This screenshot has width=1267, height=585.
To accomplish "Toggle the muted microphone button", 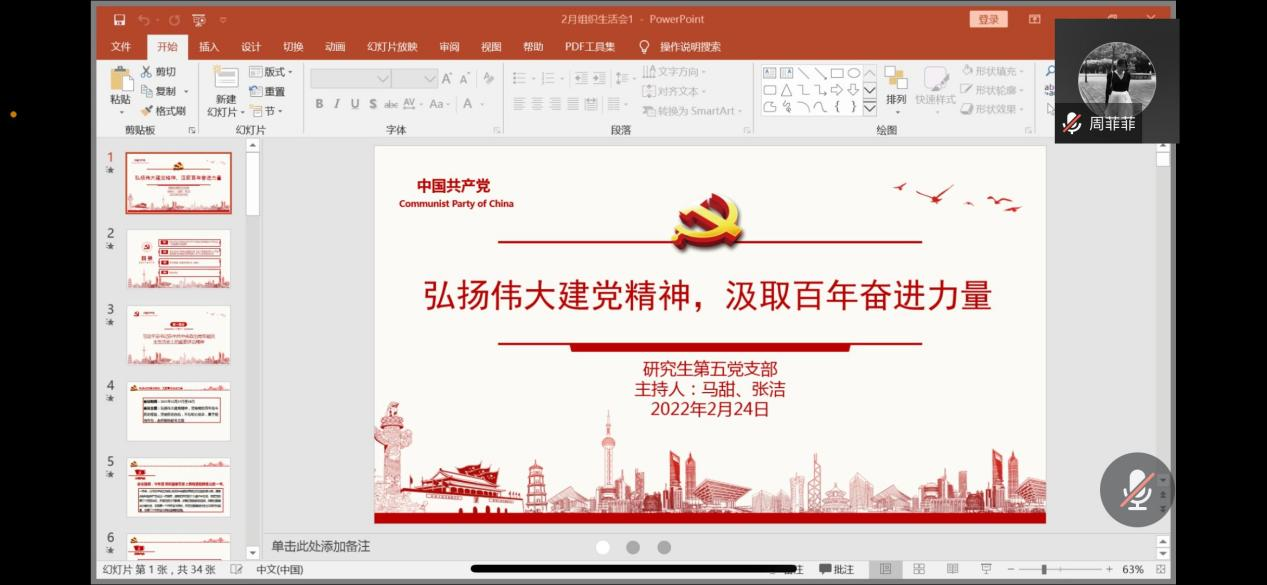I will (1136, 490).
